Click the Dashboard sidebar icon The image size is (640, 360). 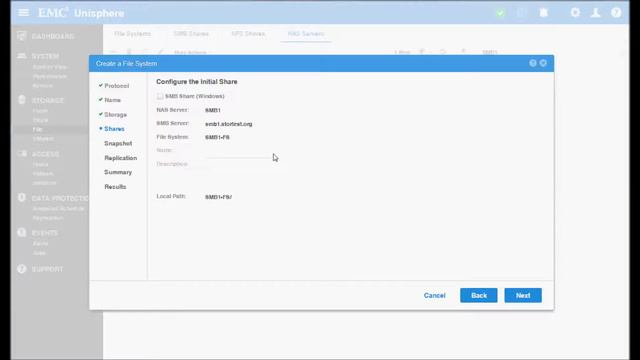click(22, 36)
